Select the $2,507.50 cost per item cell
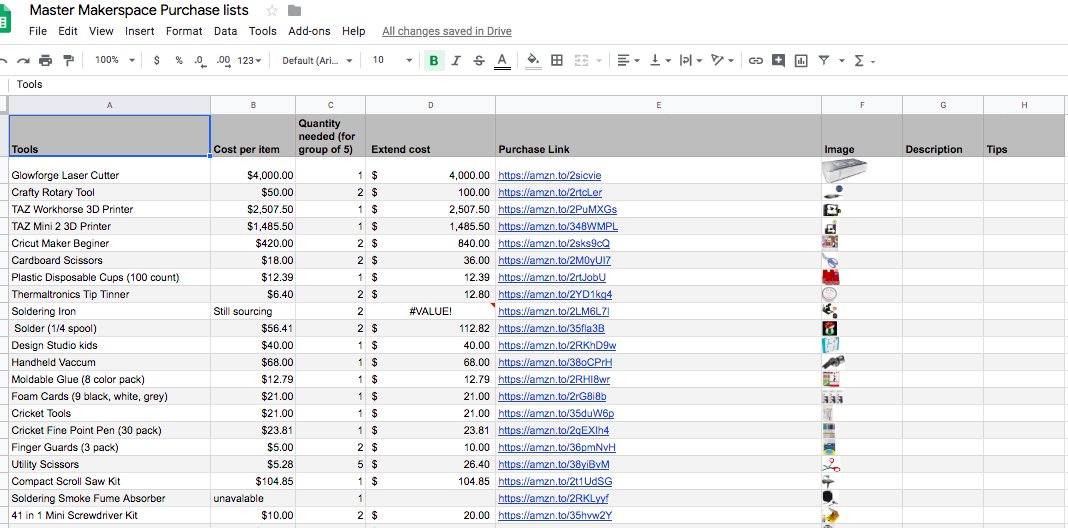Image resolution: width=1068 pixels, height=528 pixels. (253, 209)
